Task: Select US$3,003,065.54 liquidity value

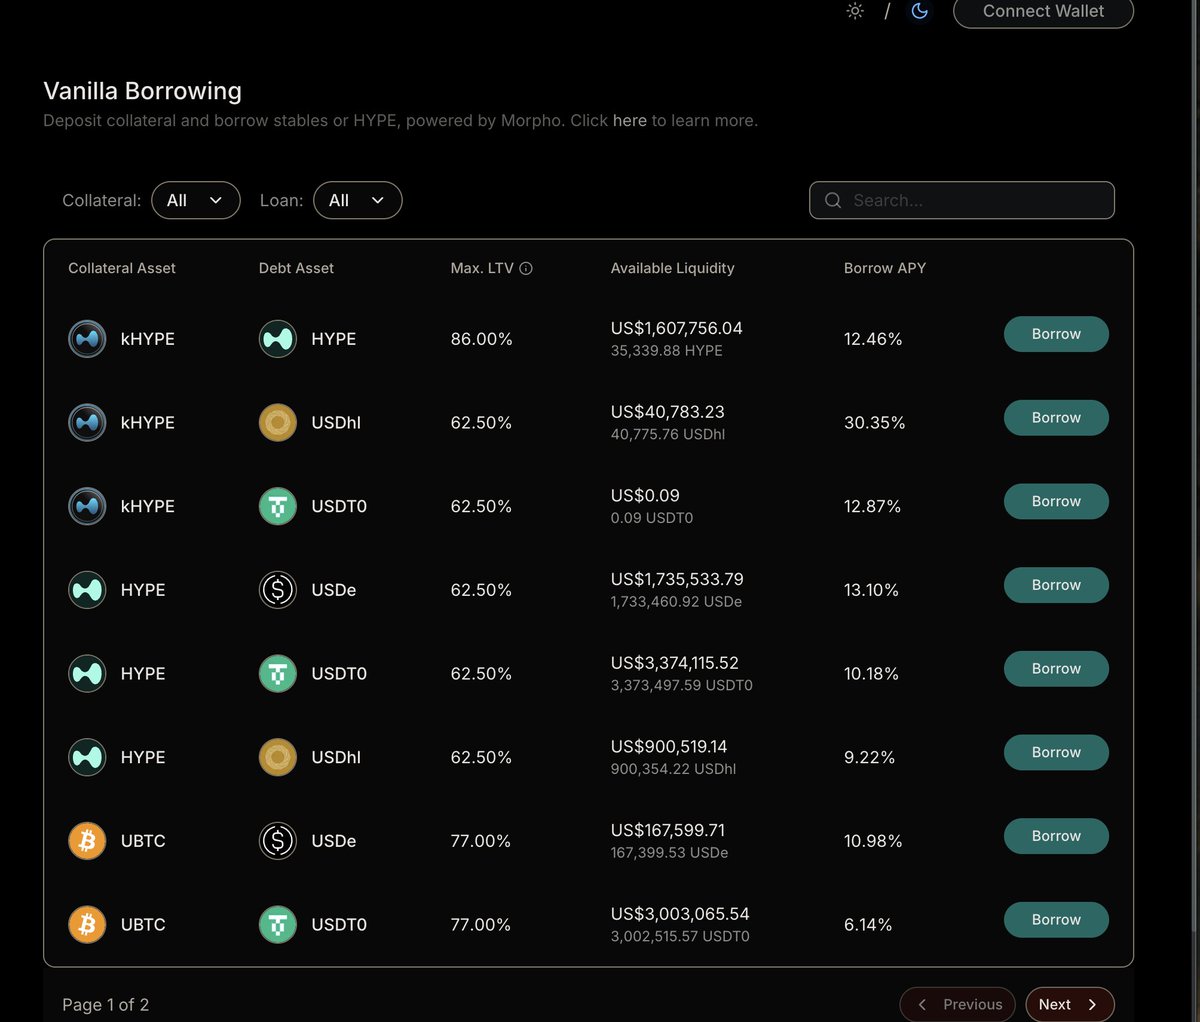Action: (x=680, y=914)
